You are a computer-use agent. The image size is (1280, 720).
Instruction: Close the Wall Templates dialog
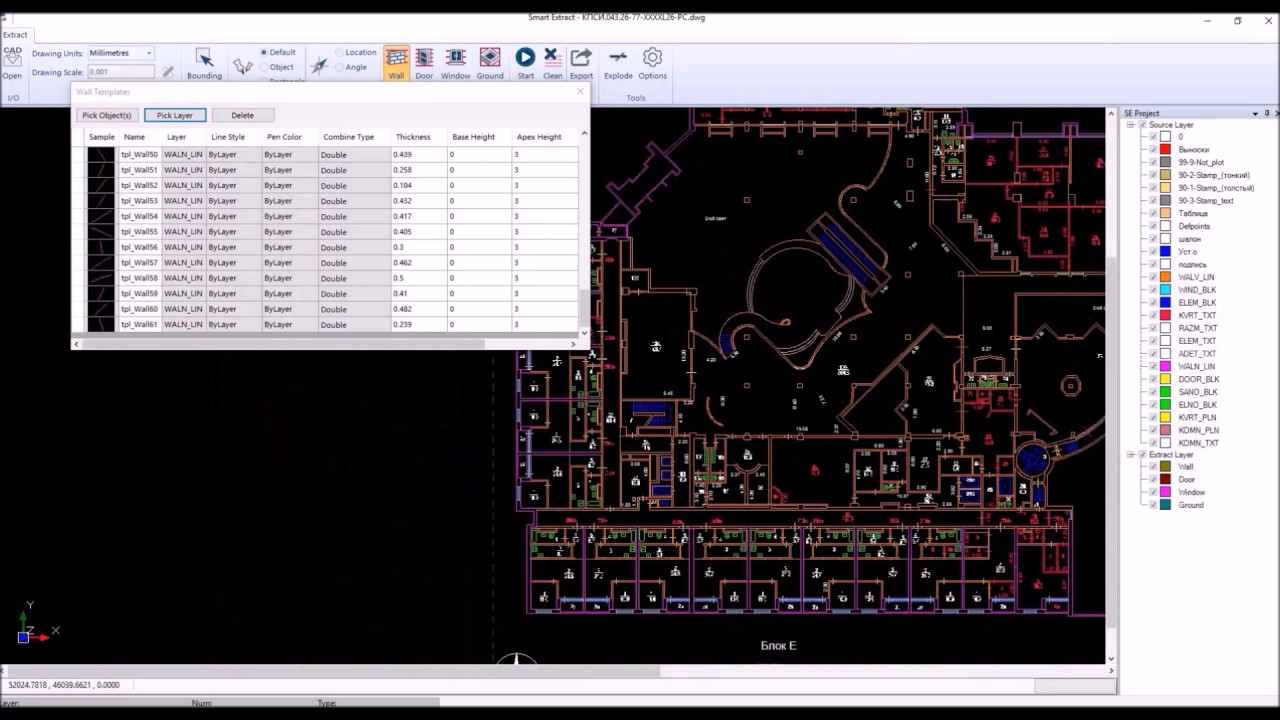pos(579,91)
